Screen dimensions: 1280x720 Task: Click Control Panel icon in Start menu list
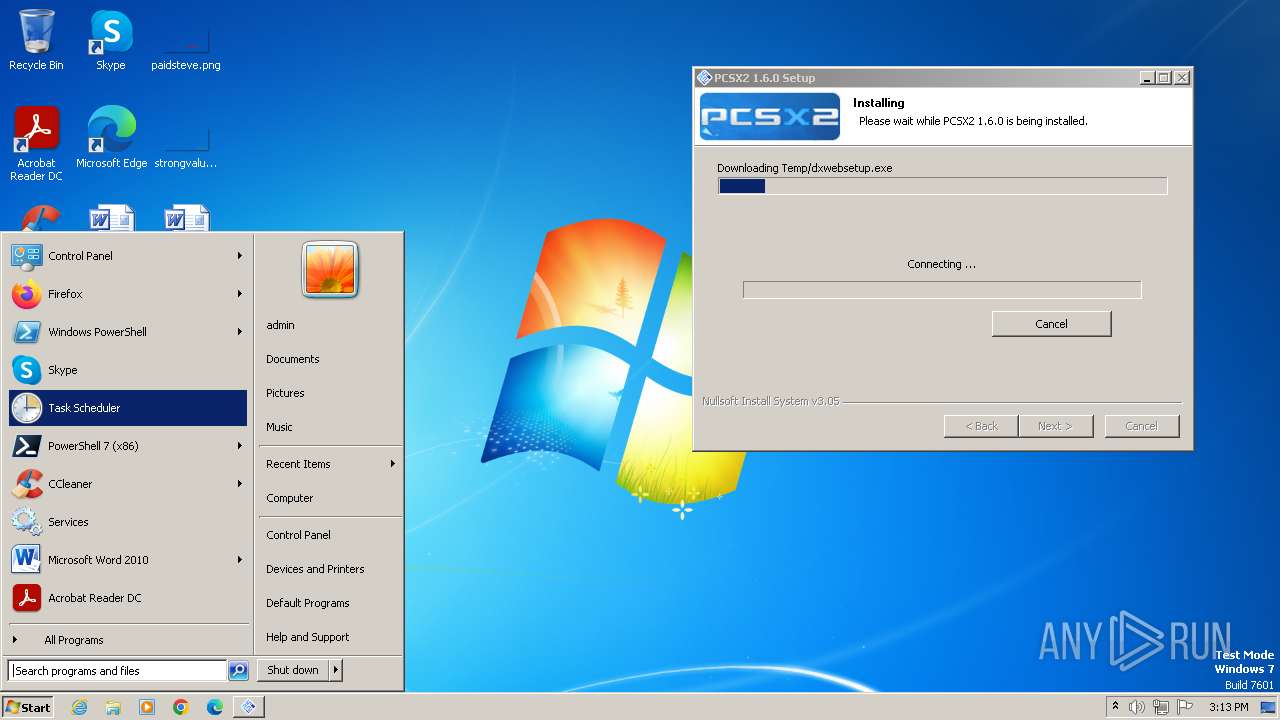tap(26, 256)
